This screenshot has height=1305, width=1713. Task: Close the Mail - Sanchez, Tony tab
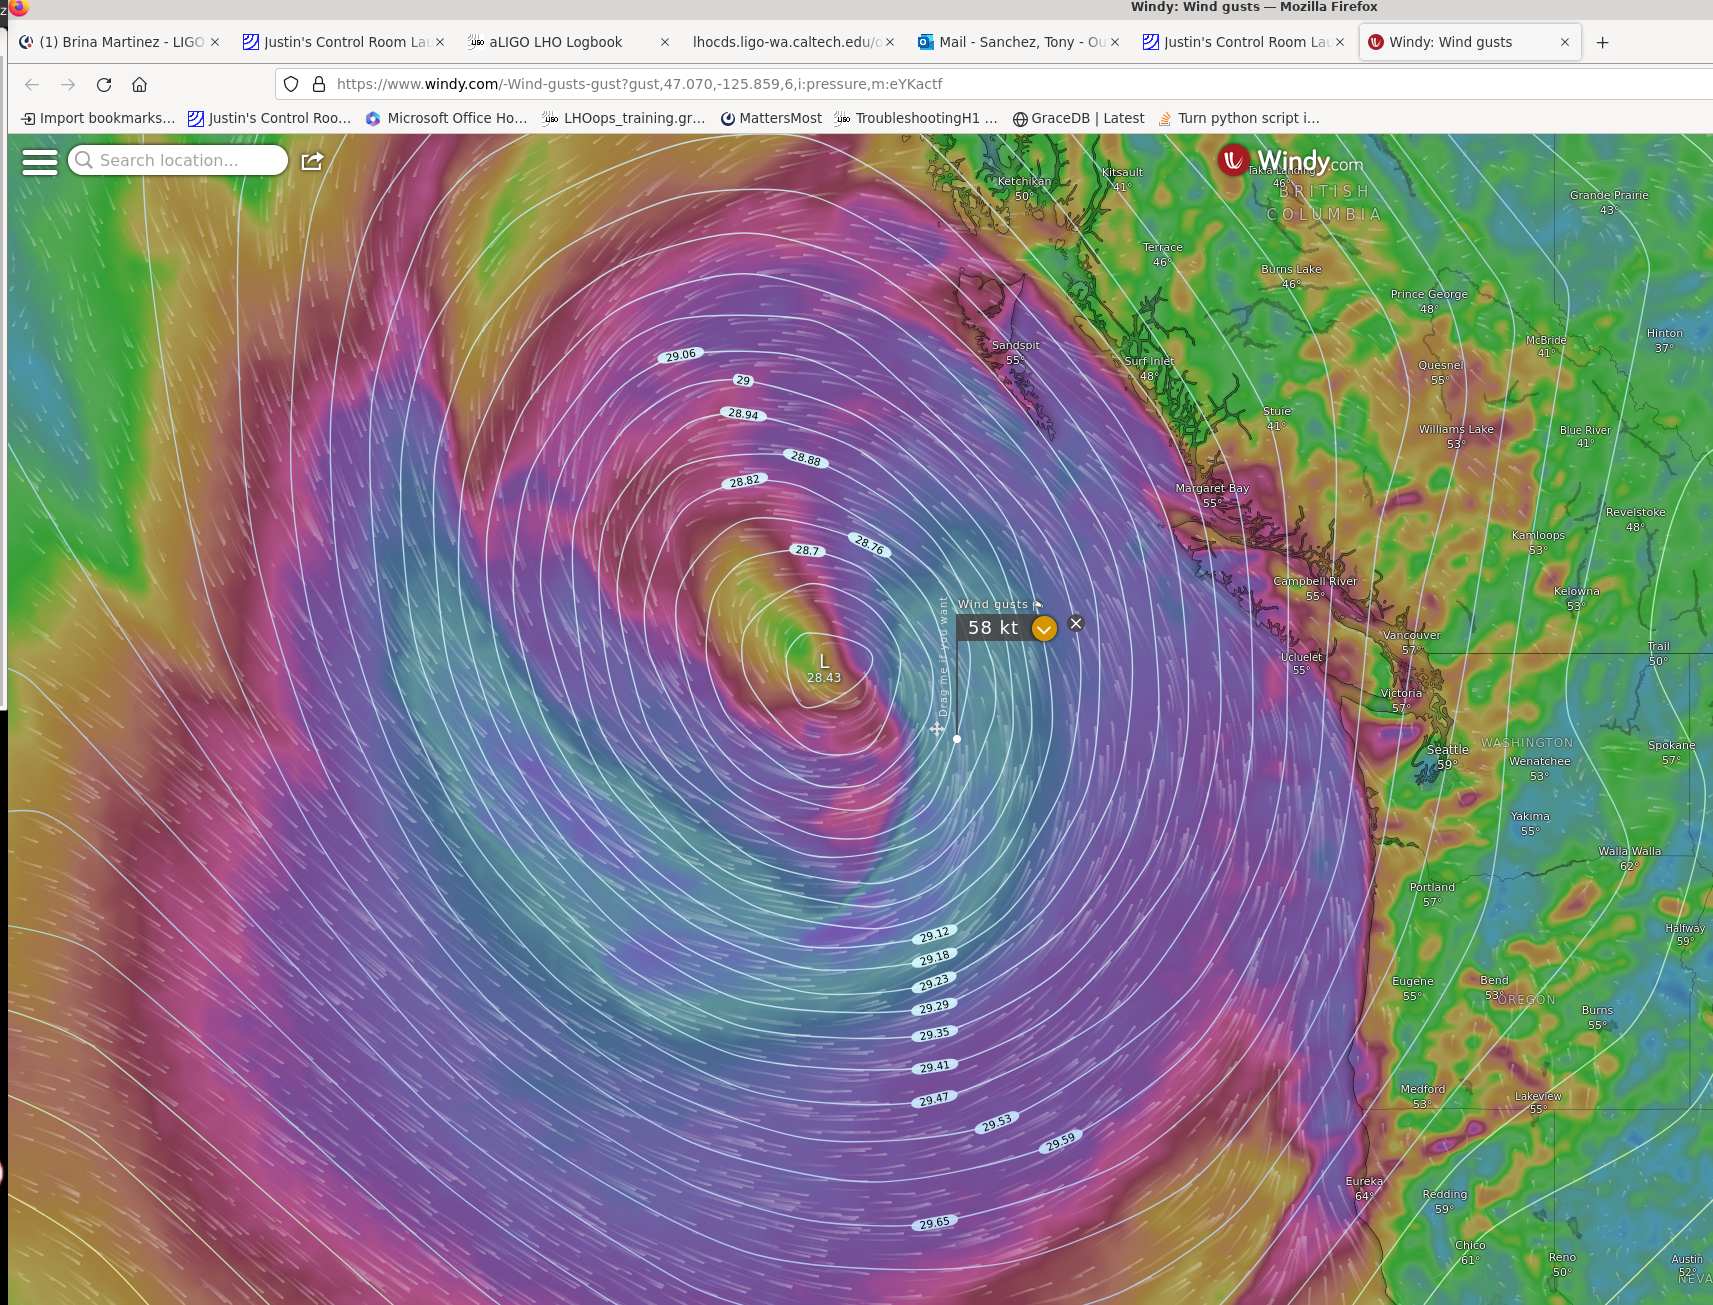(1115, 42)
